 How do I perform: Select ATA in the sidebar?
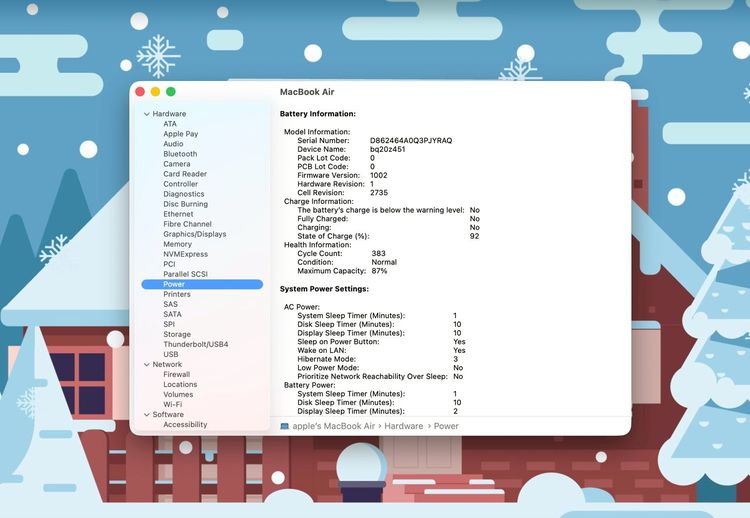[170, 124]
